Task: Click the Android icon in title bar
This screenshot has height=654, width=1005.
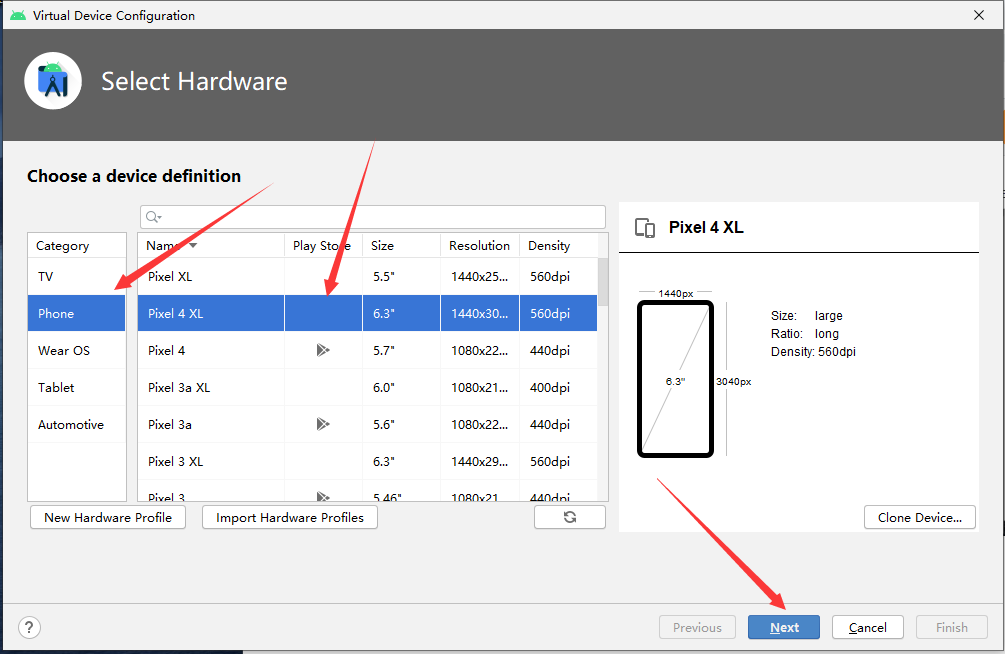Action: click(18, 15)
